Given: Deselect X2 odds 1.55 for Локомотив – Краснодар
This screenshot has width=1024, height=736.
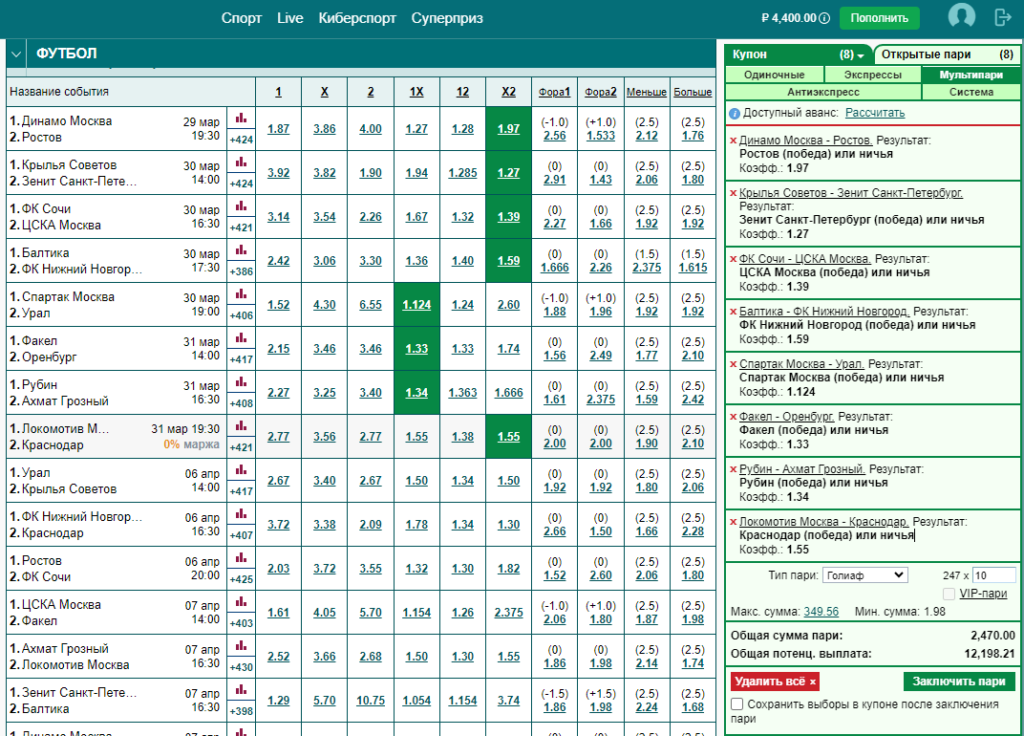Looking at the screenshot, I should 509,437.
